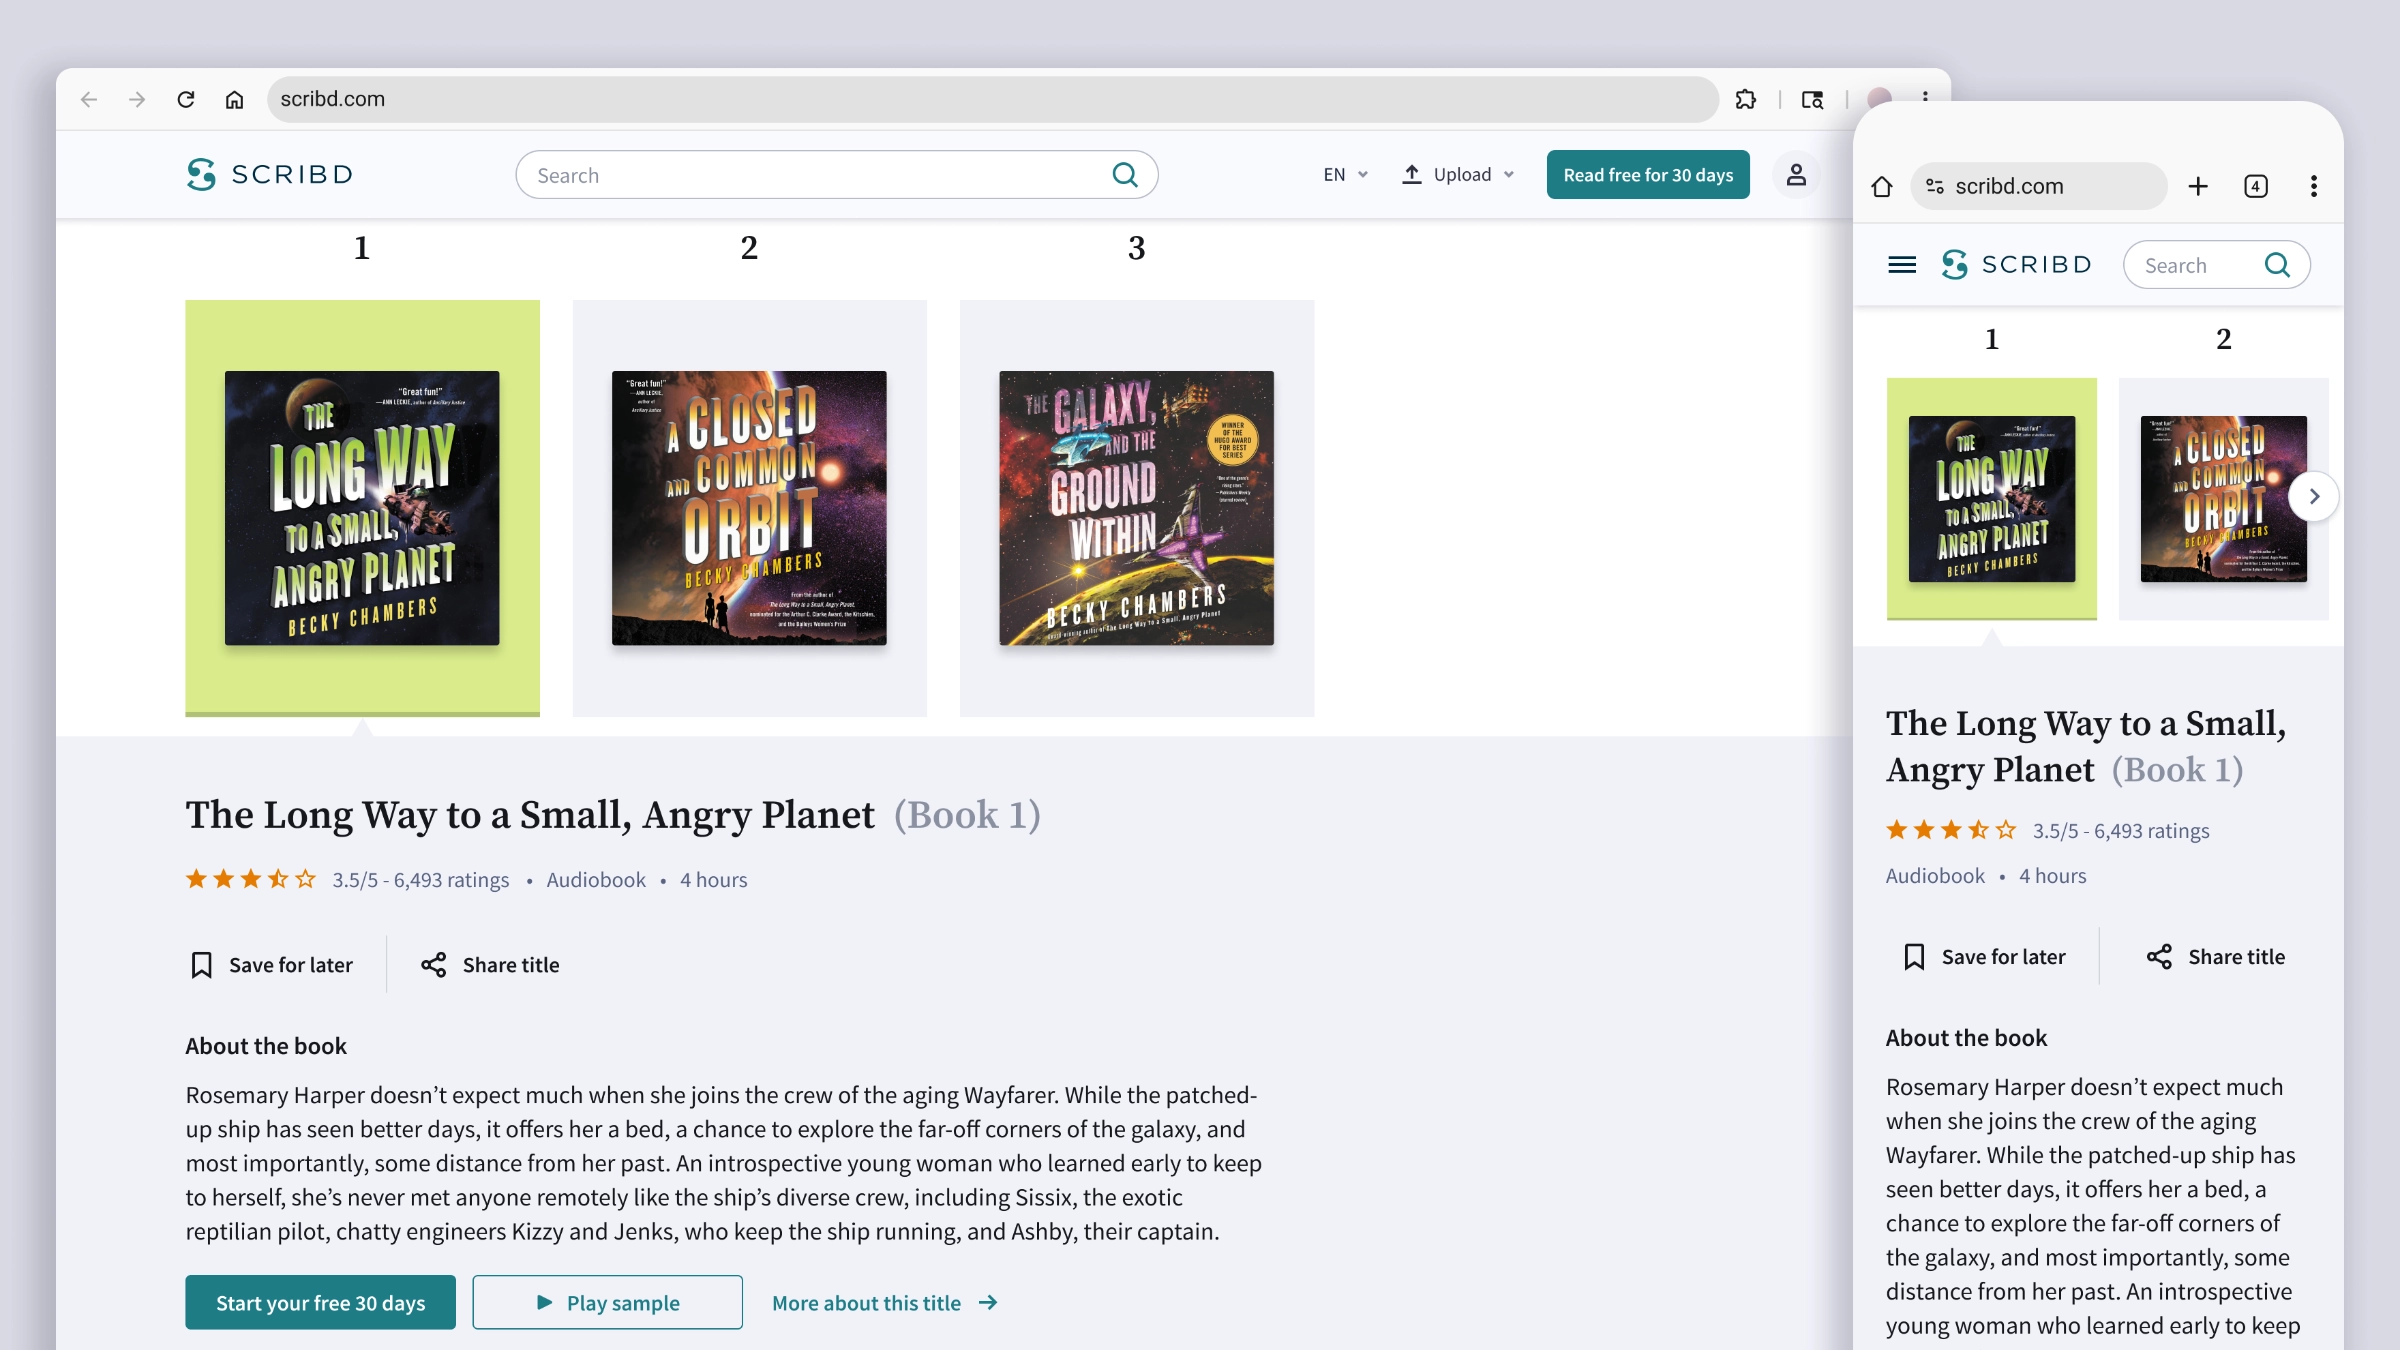The image size is (2400, 1350).
Task: Open the Upload dropdown
Action: 1458,175
